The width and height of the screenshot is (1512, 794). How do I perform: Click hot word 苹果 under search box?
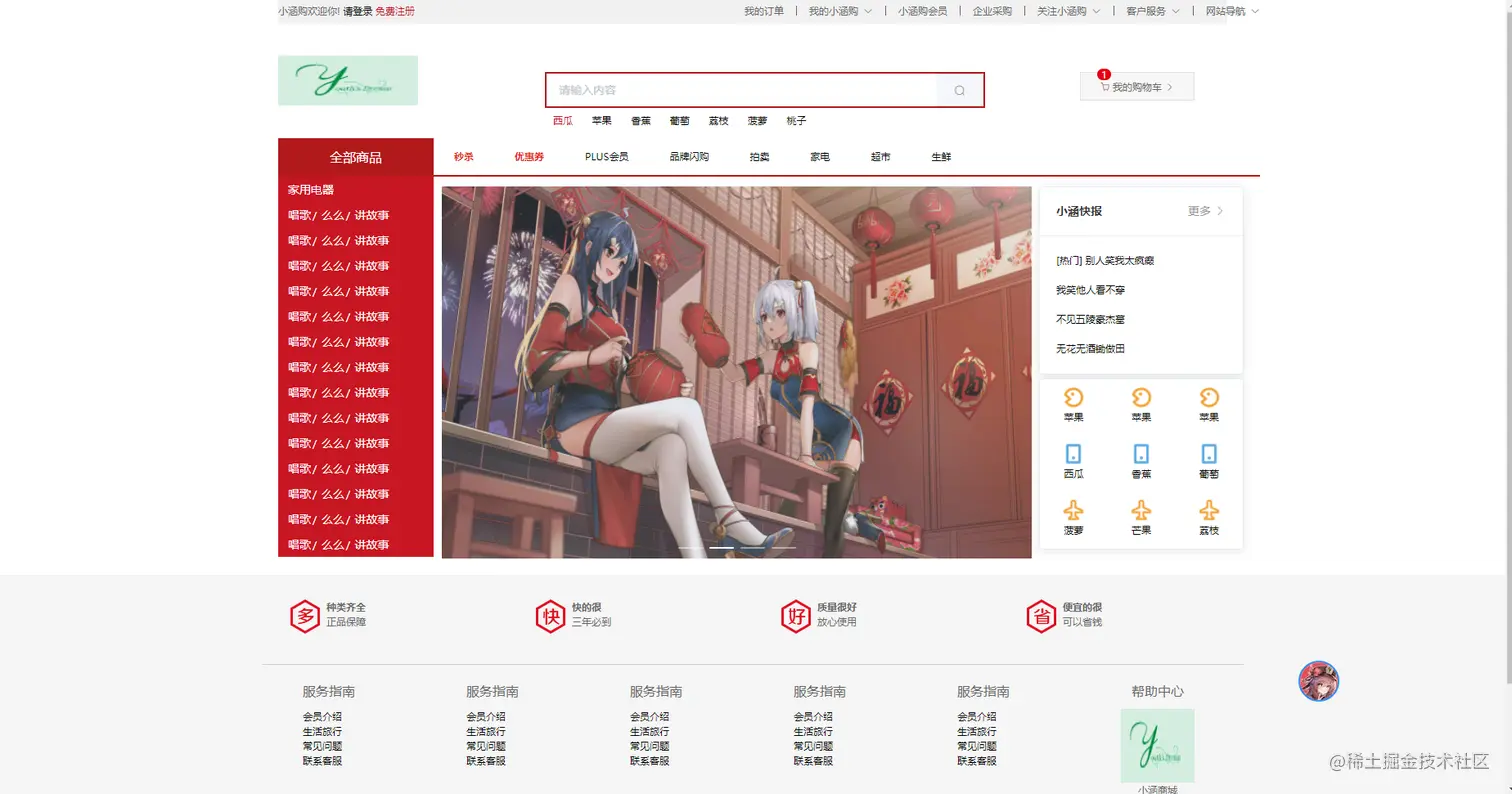pos(602,121)
